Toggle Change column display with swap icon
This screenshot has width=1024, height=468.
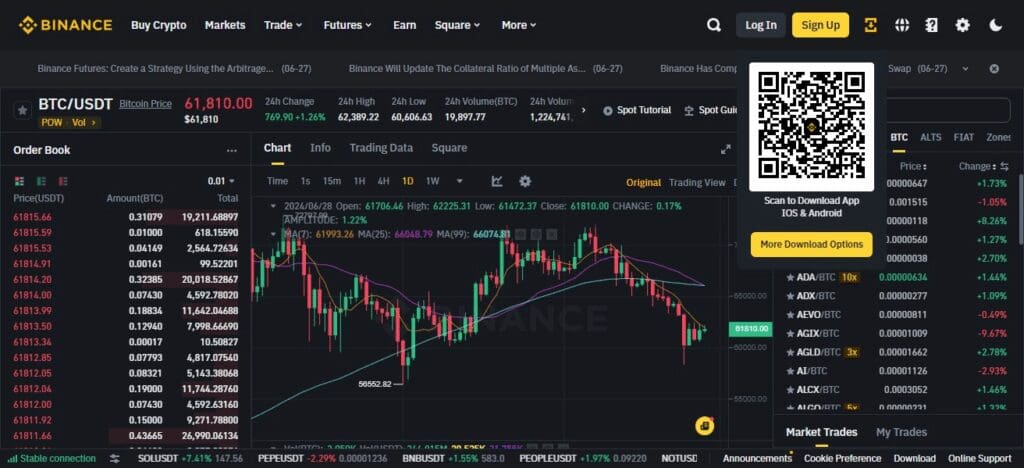pos(1004,166)
